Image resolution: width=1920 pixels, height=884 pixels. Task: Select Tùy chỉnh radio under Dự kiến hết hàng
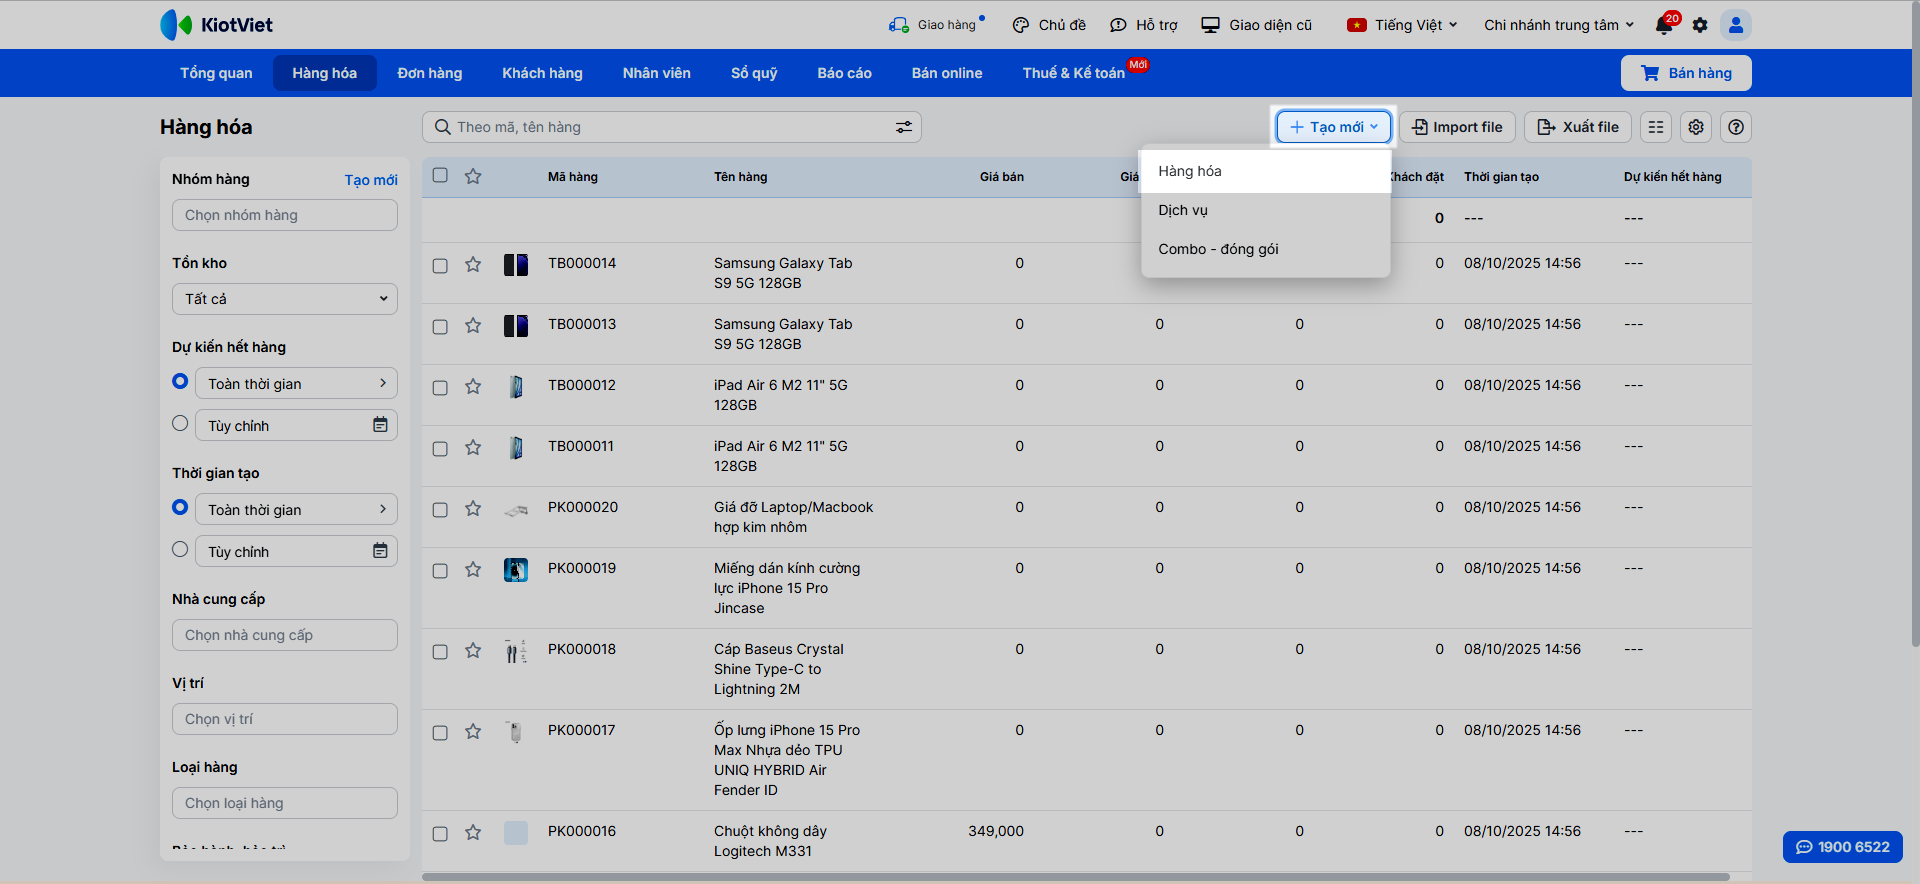tap(180, 424)
